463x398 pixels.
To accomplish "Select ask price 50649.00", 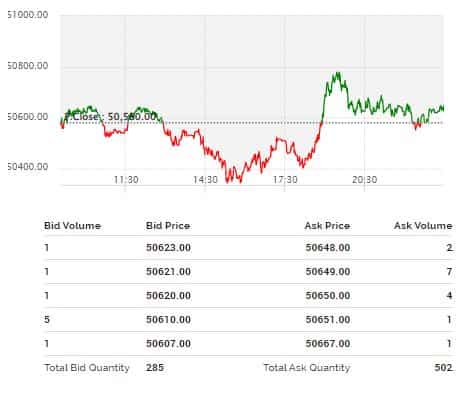I will point(328,272).
